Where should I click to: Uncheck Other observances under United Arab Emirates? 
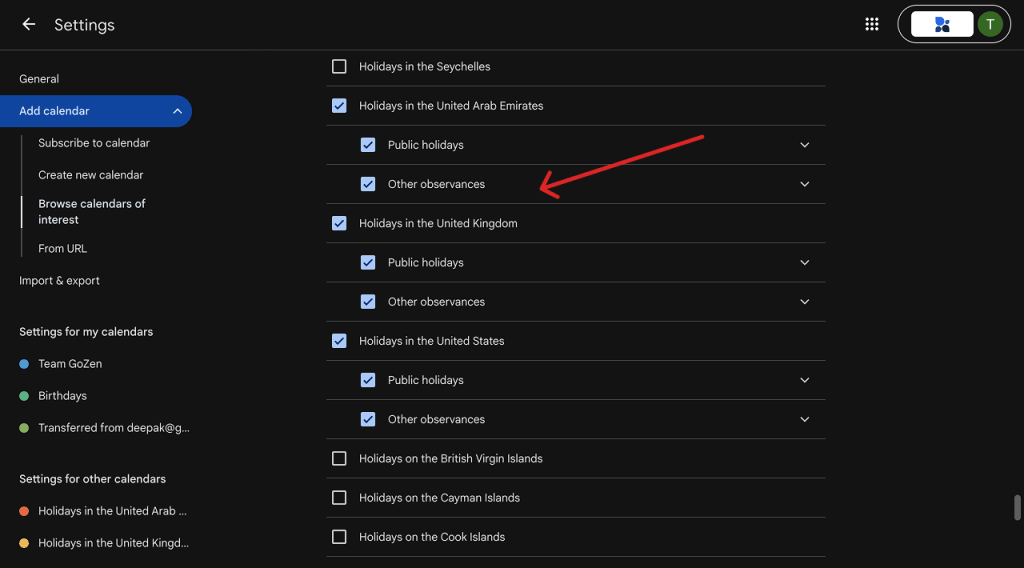[x=368, y=184]
